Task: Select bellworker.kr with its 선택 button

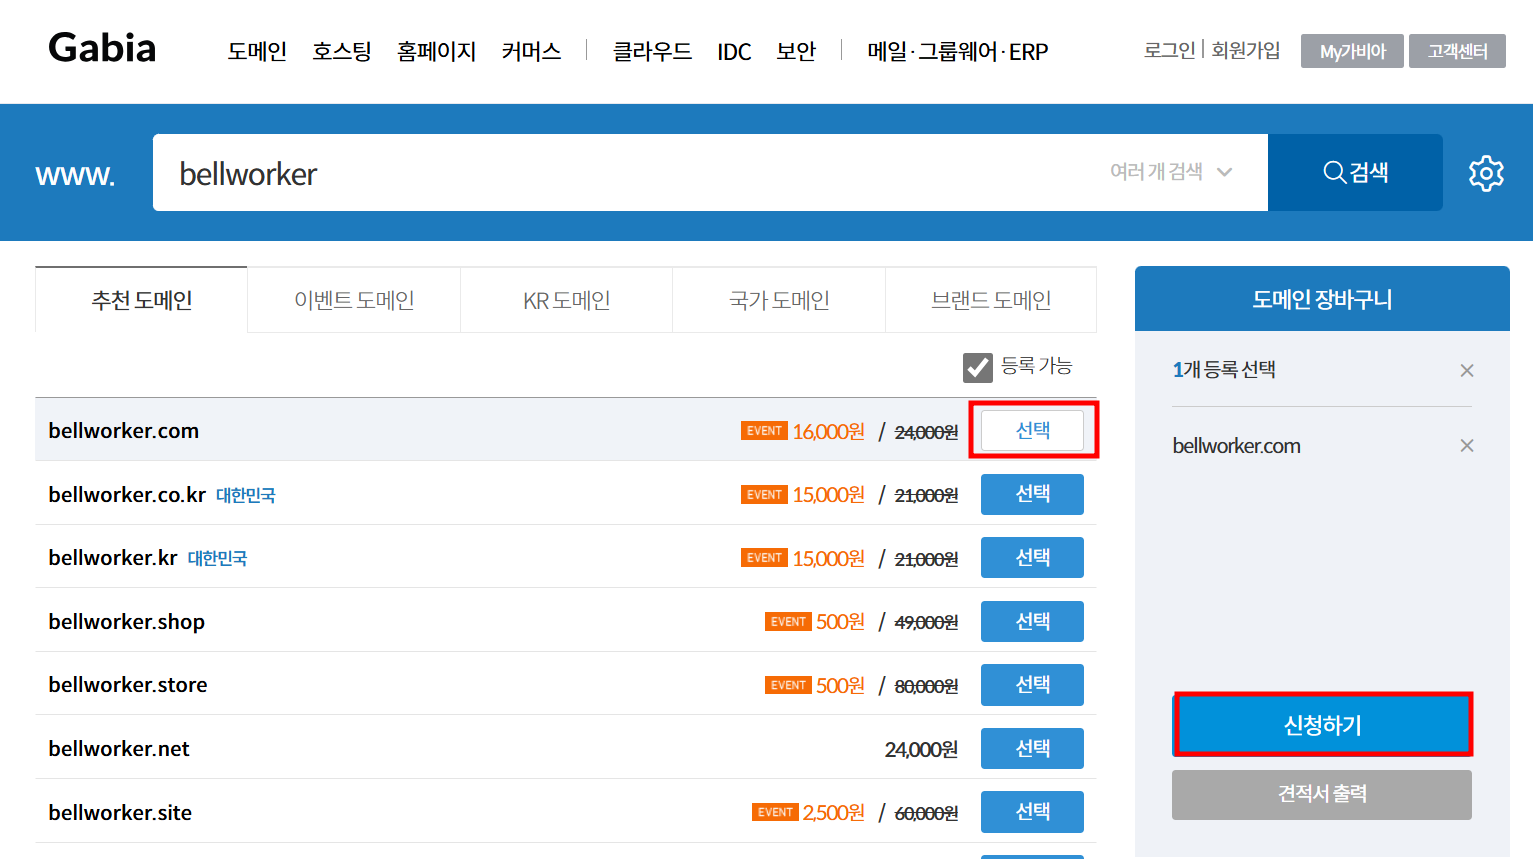Action: [1032, 557]
